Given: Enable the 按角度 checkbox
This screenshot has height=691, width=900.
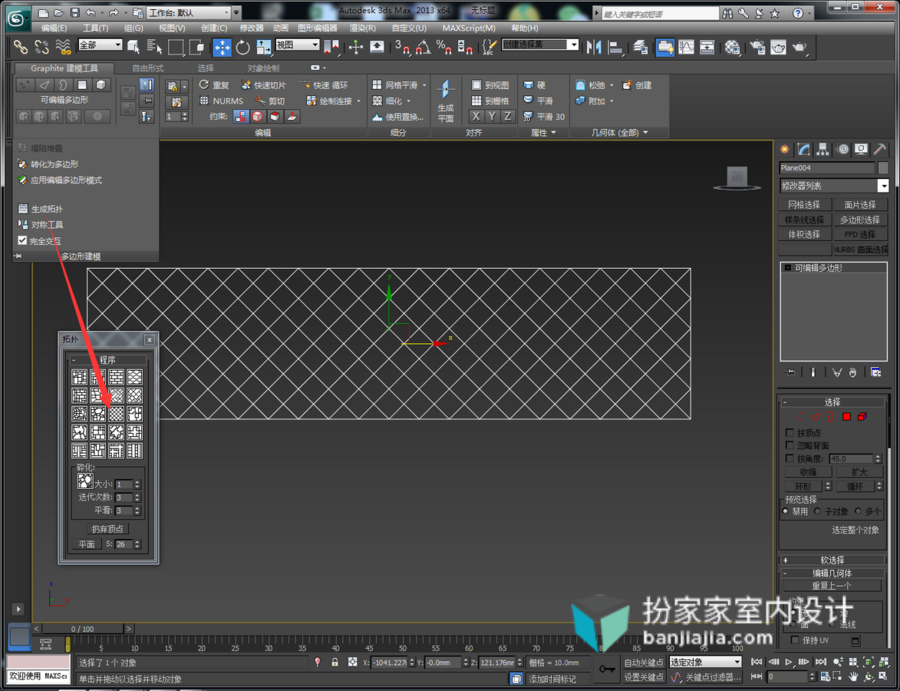Looking at the screenshot, I should click(790, 459).
